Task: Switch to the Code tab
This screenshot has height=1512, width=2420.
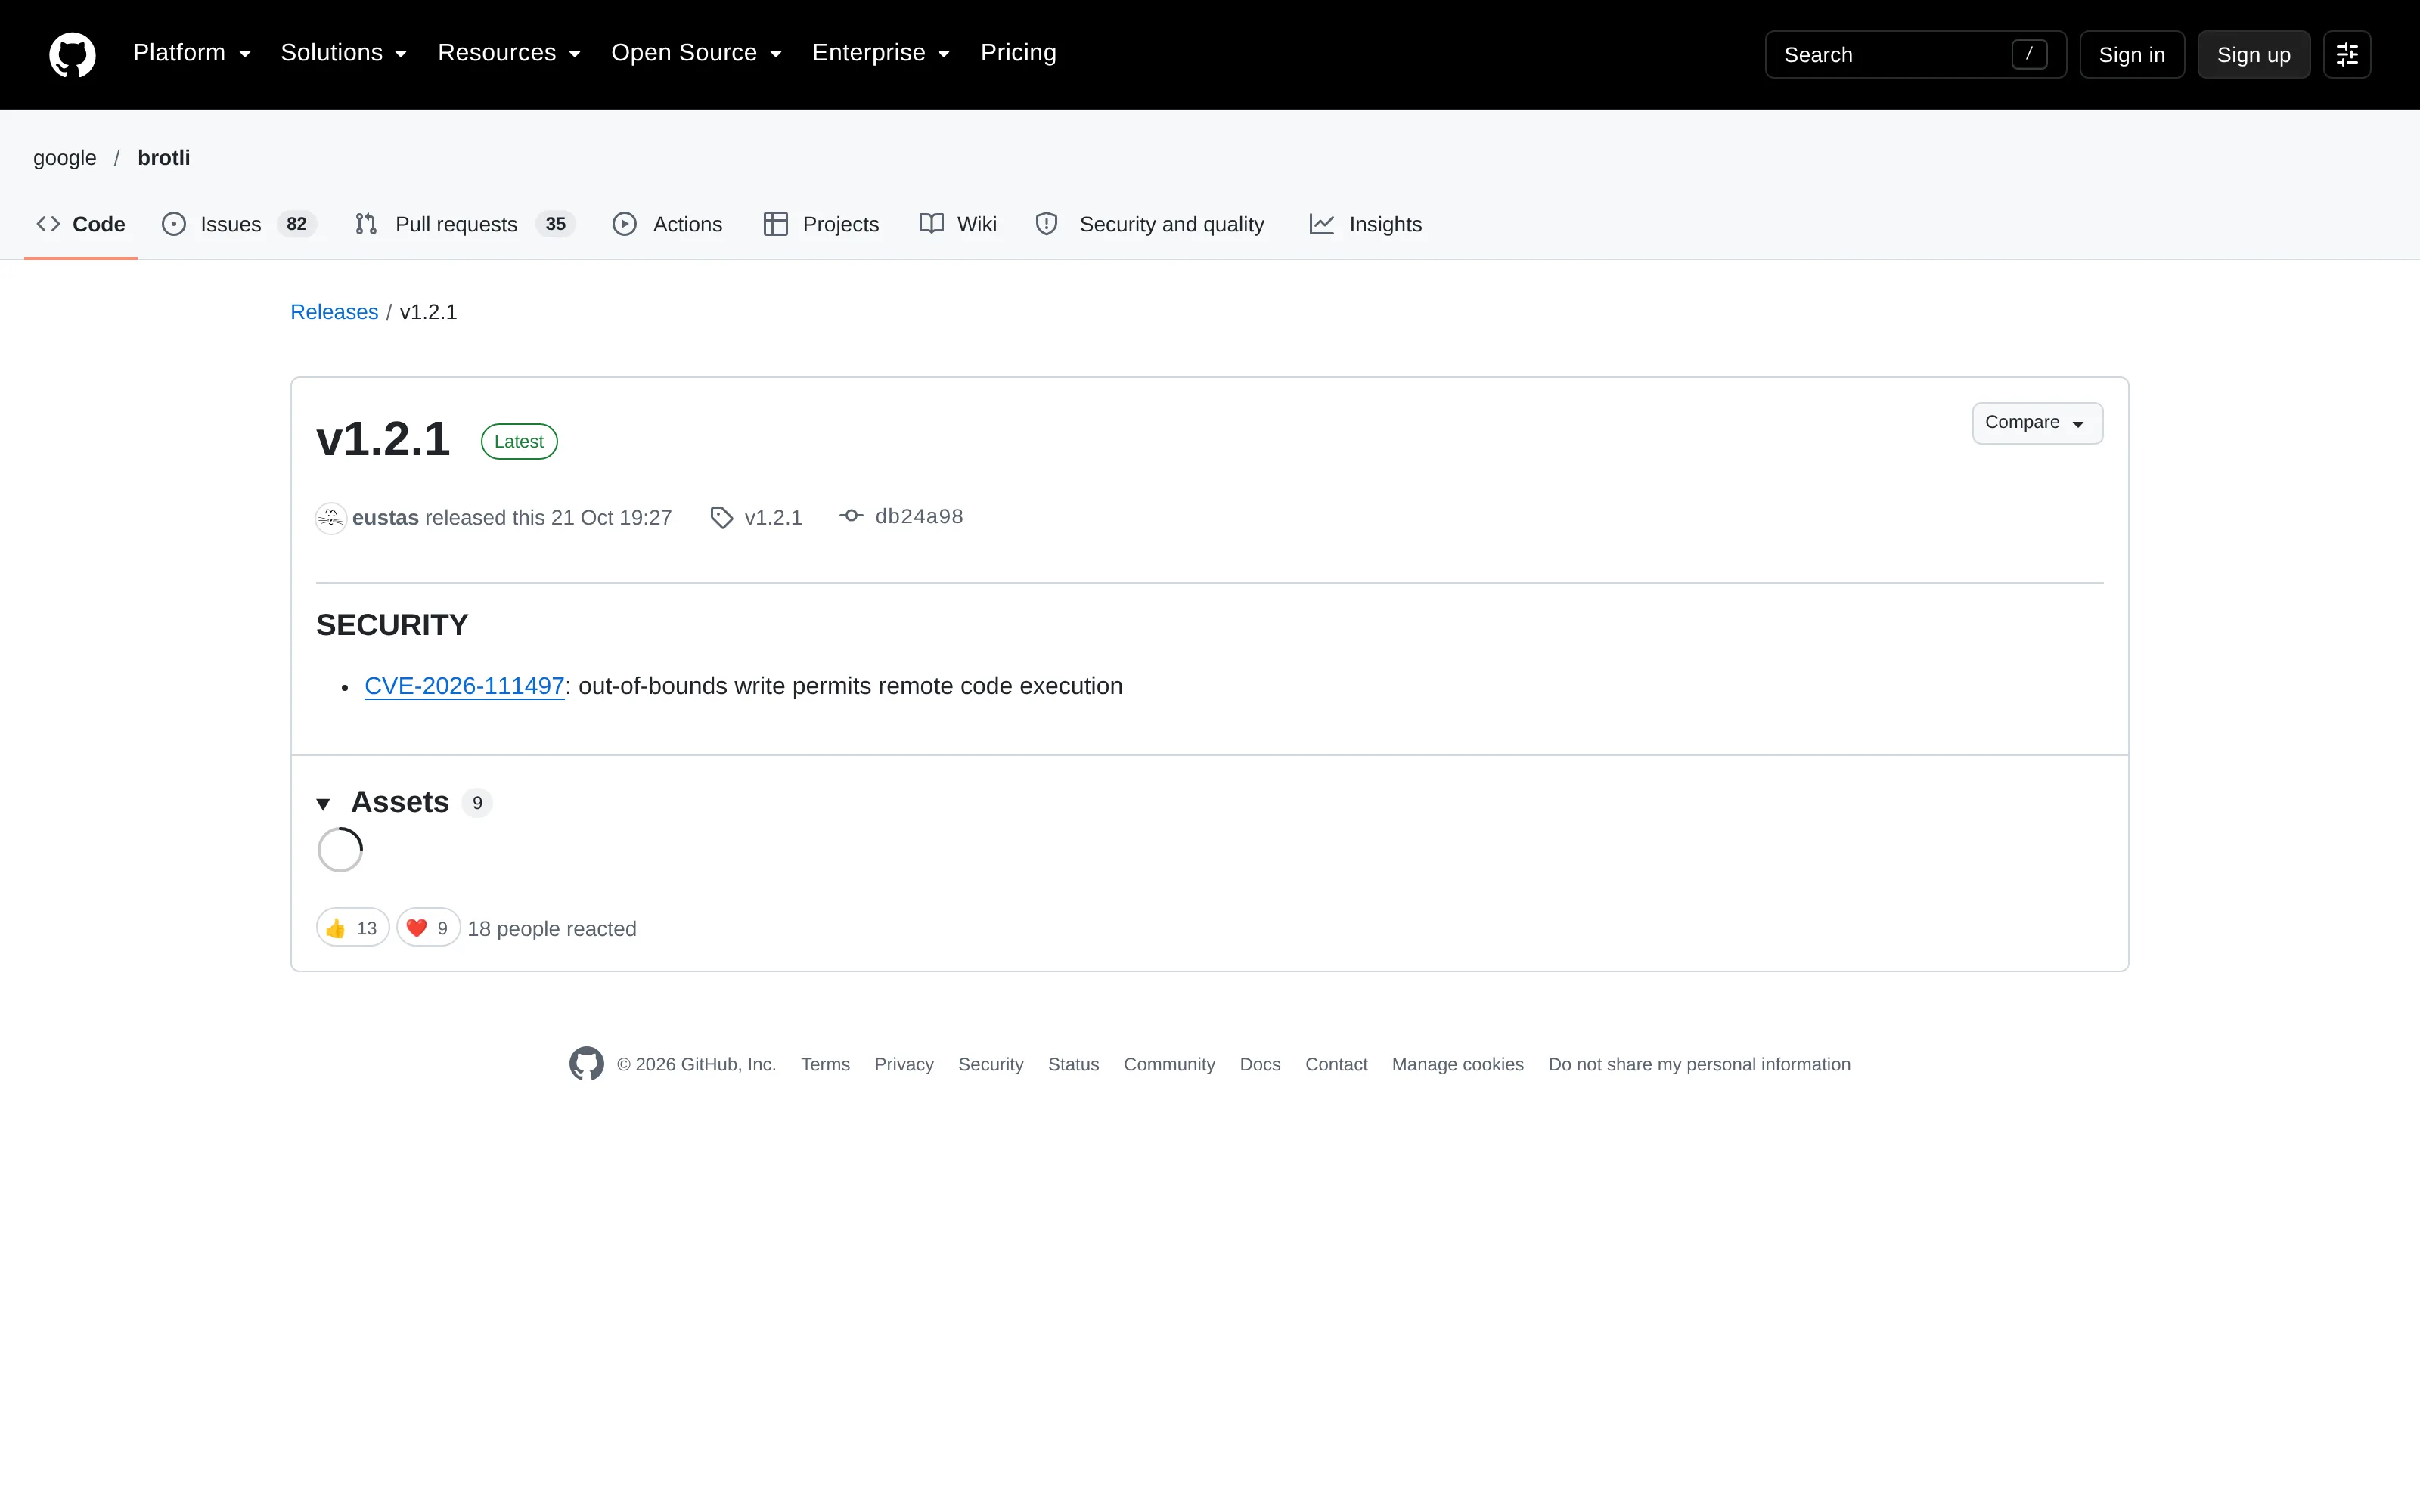Action: point(81,224)
